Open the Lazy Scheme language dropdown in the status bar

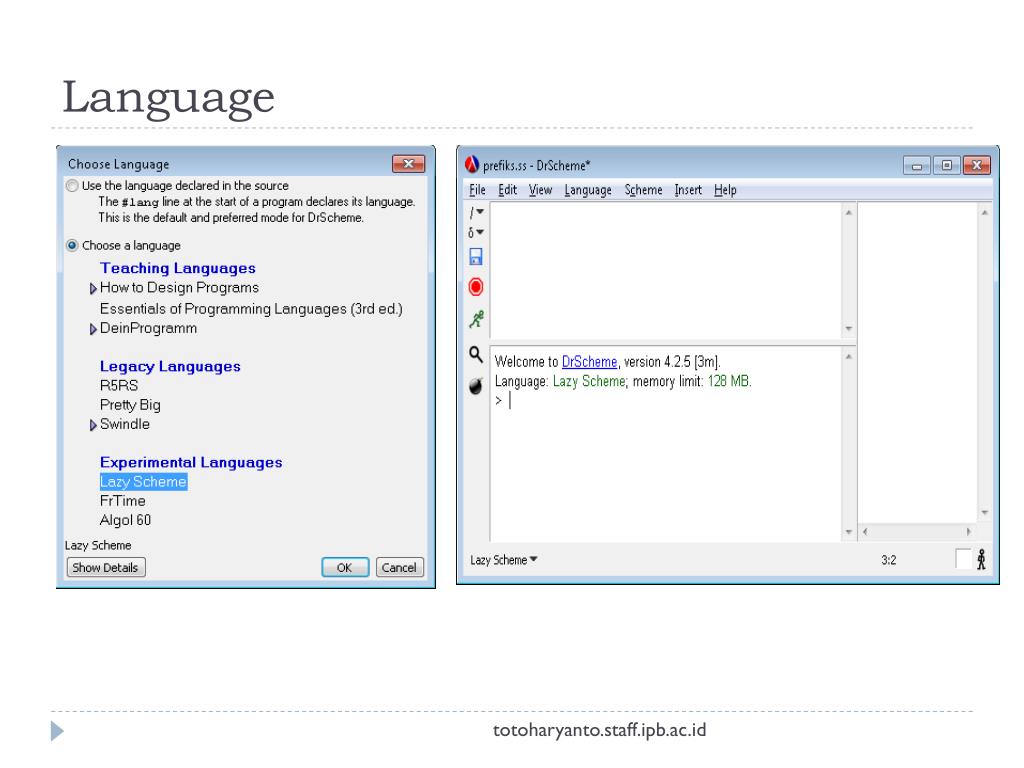pos(504,560)
